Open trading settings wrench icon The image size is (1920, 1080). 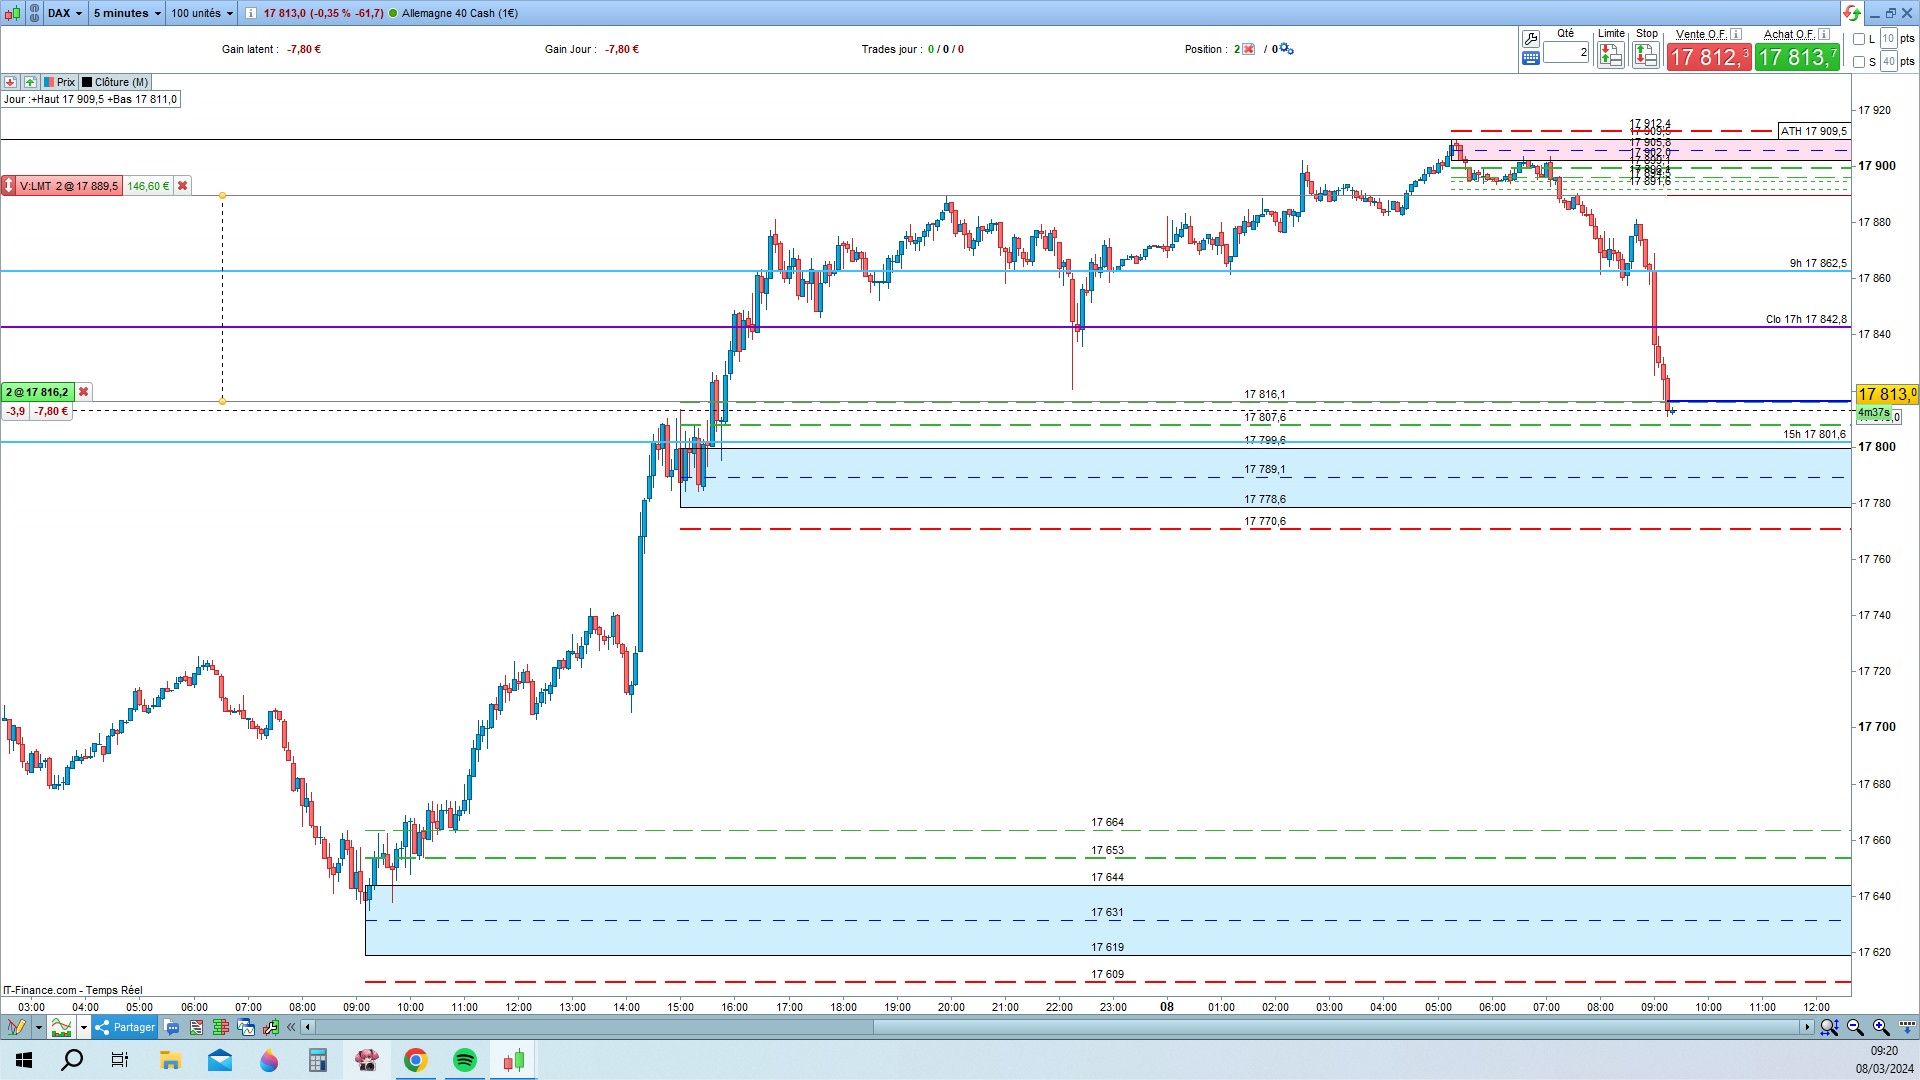pyautogui.click(x=1530, y=39)
